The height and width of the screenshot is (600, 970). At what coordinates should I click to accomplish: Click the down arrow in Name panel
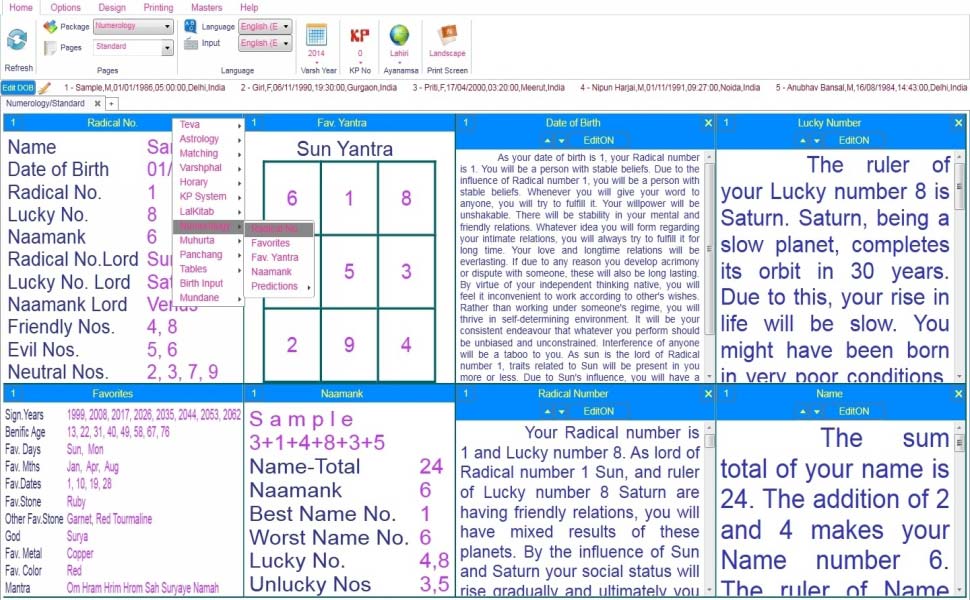tap(817, 412)
